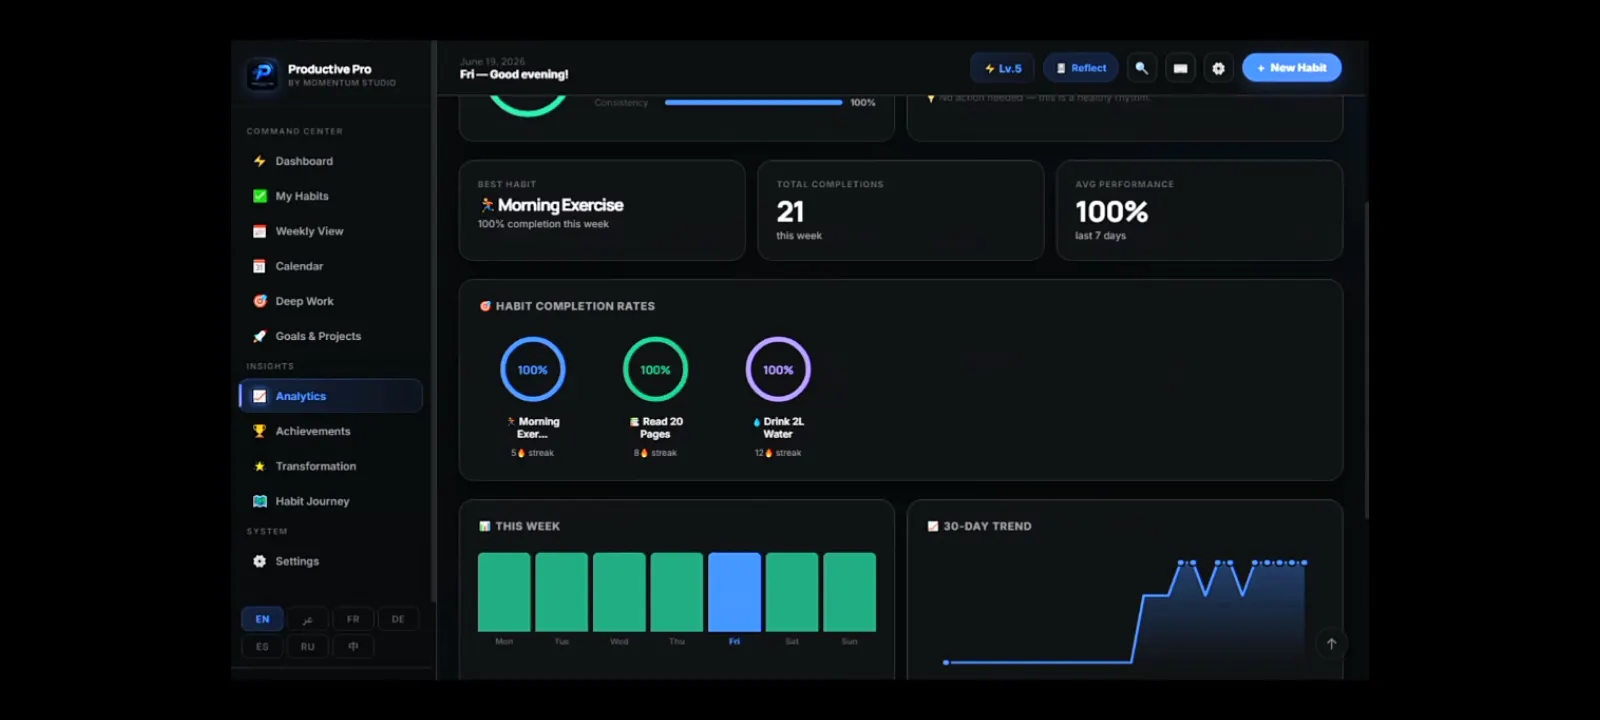Click the Total Completions 21 card

click(901, 210)
